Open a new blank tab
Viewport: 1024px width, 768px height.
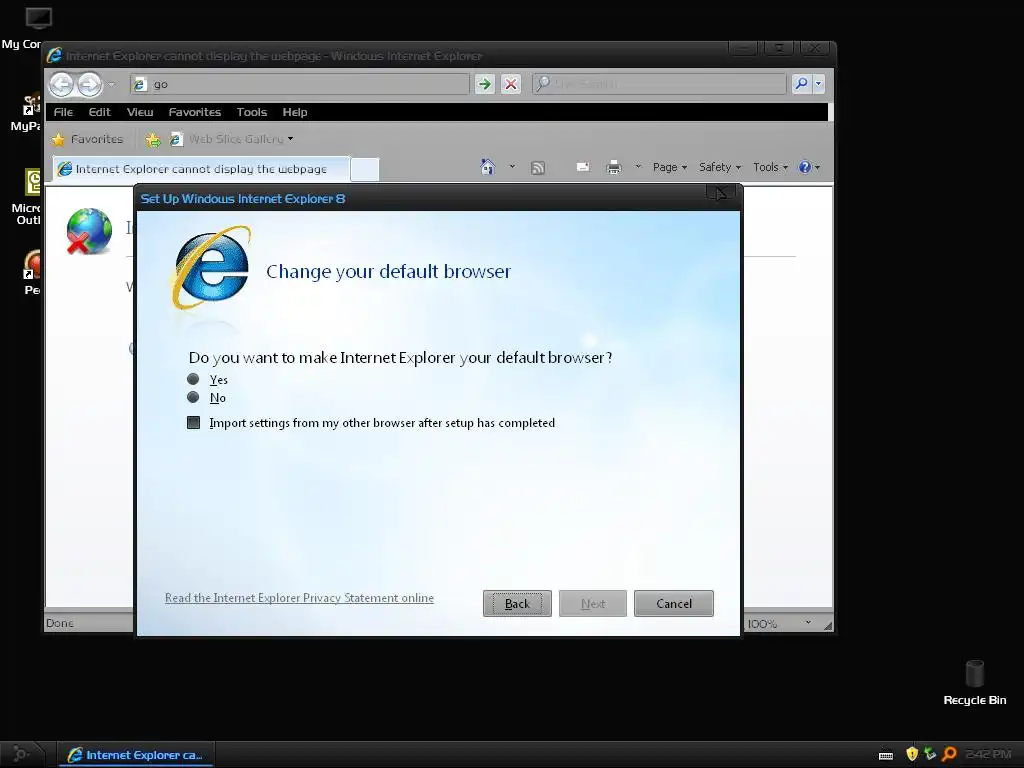coord(364,169)
